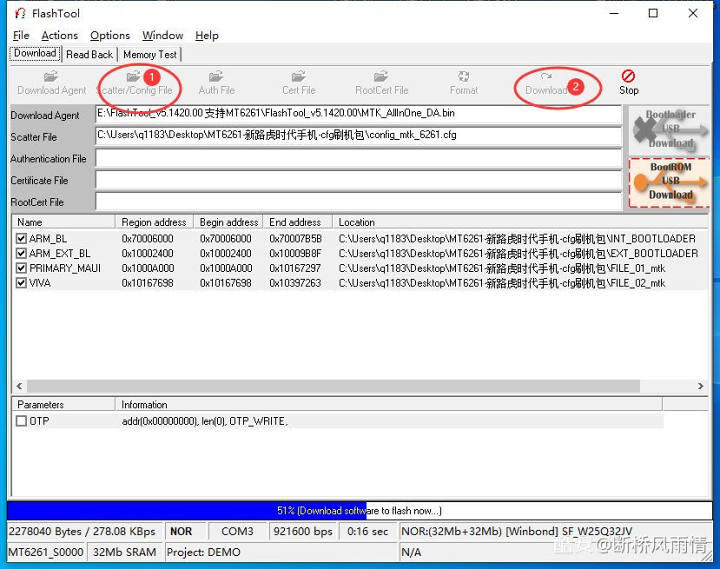
Task: Click the Download Agent toolbar icon
Action: pos(51,82)
